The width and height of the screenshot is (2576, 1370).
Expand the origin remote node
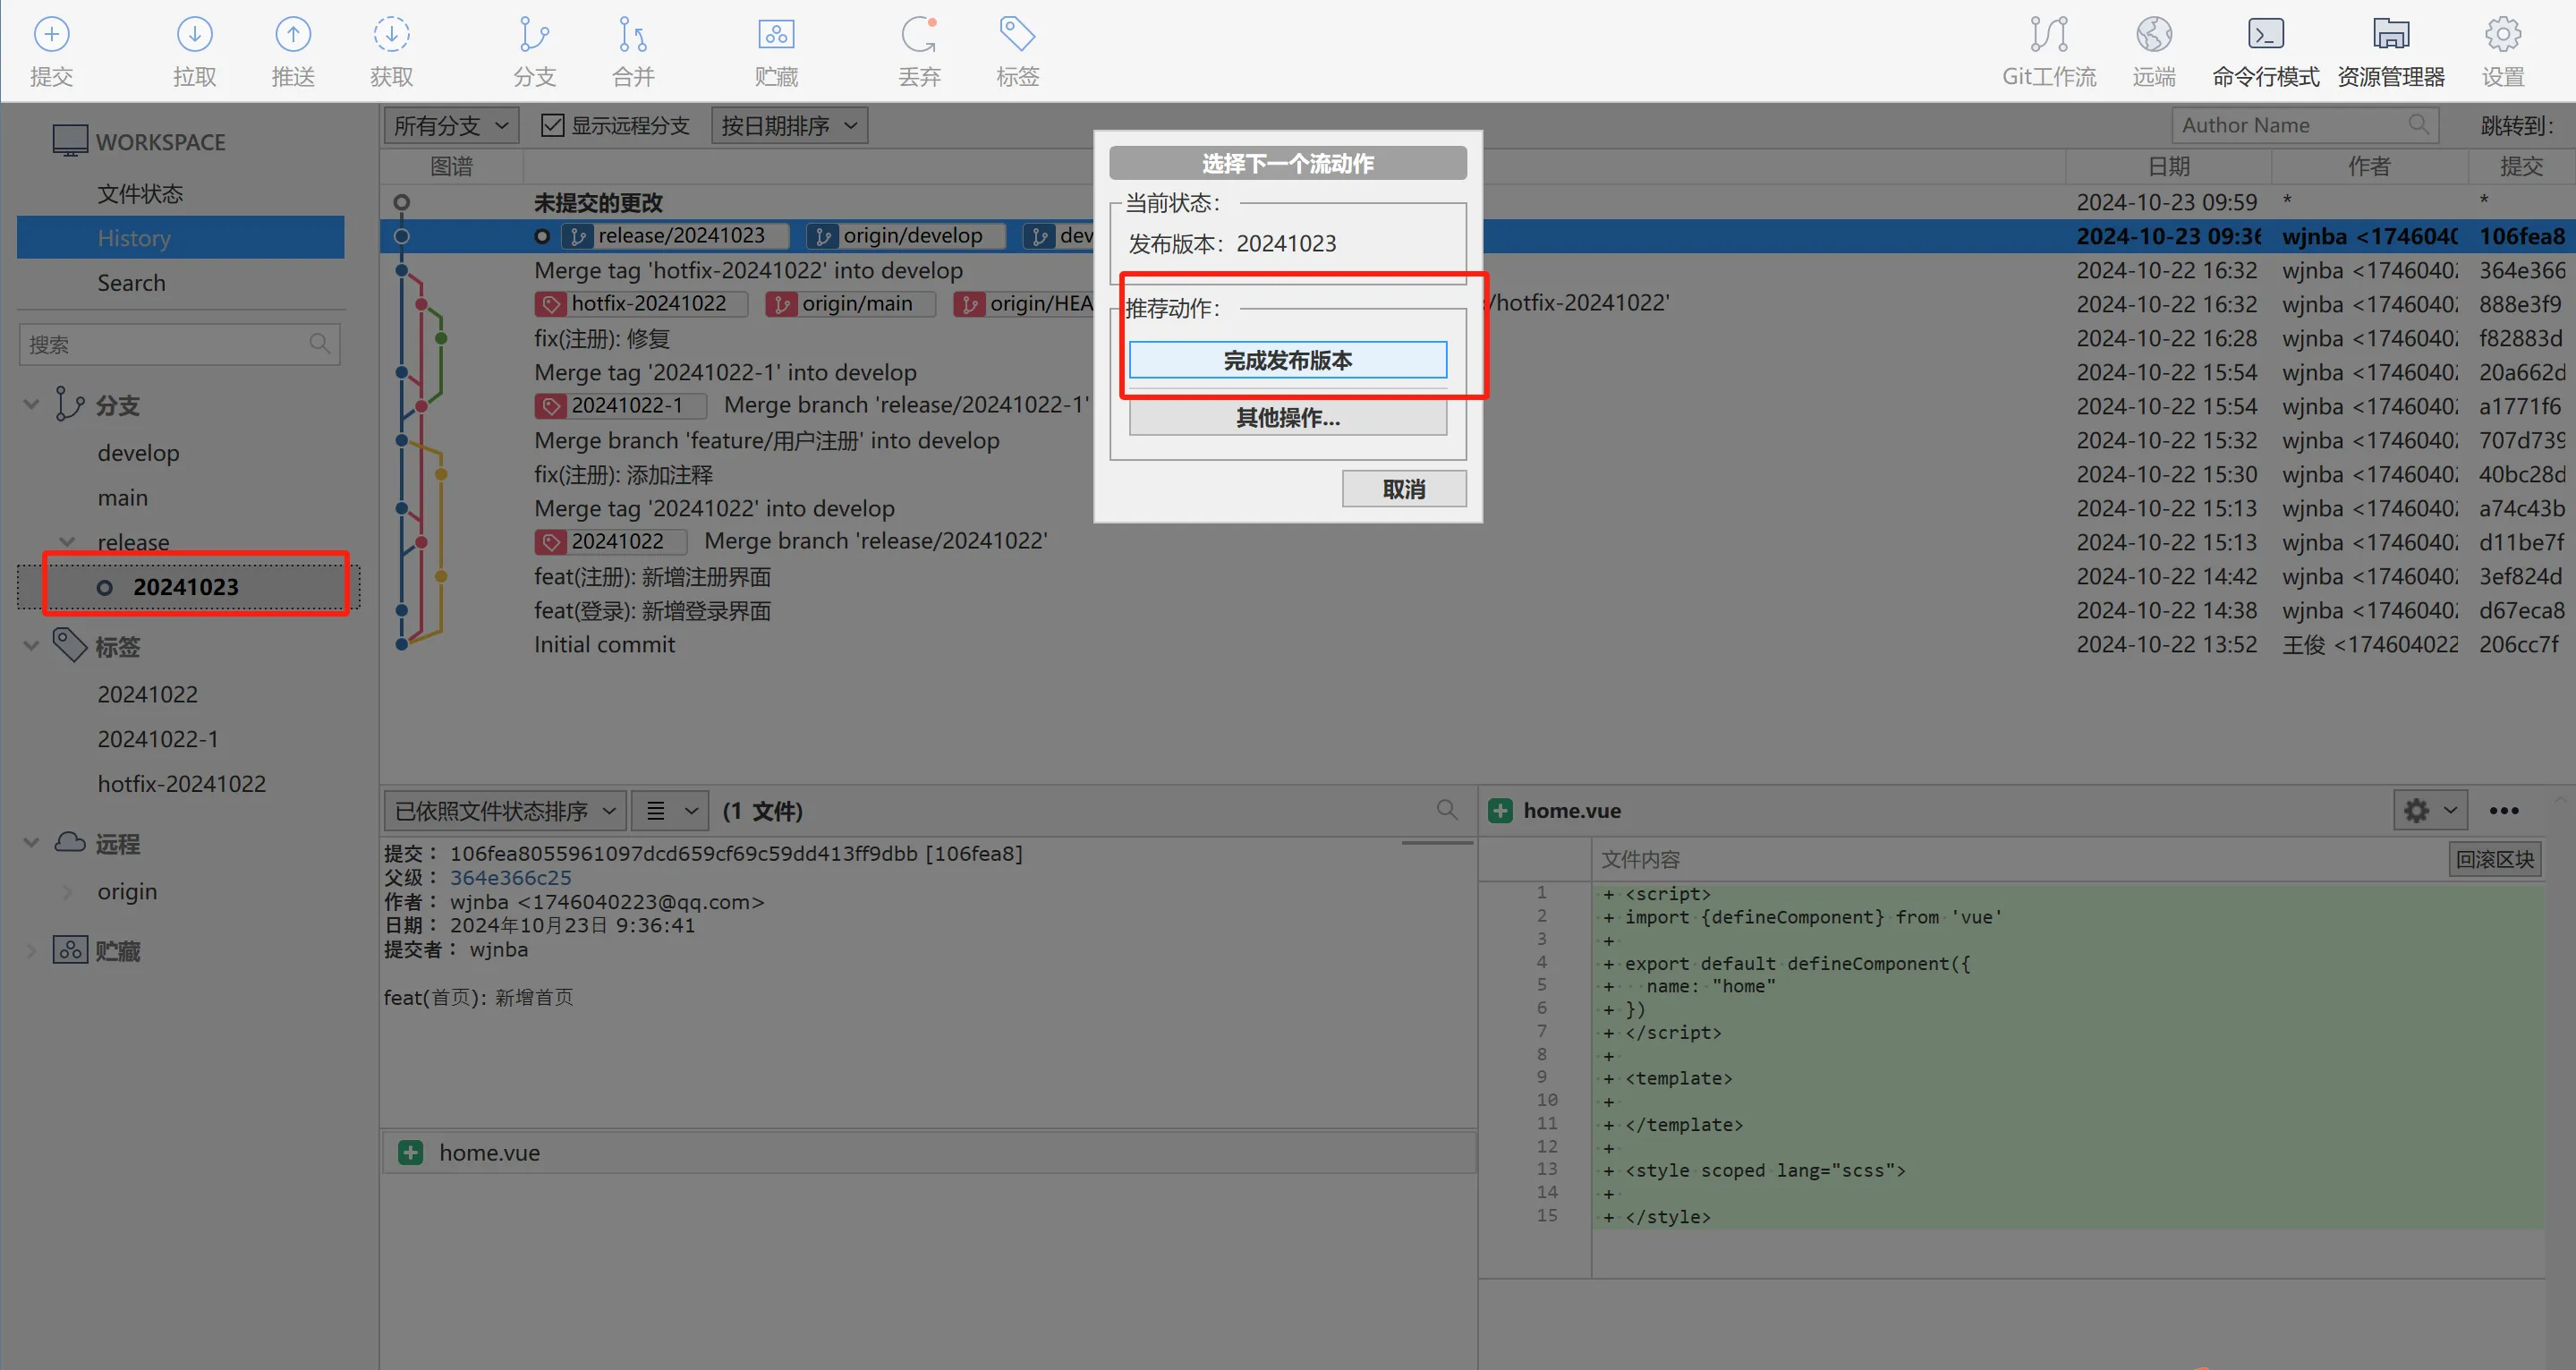(67, 891)
